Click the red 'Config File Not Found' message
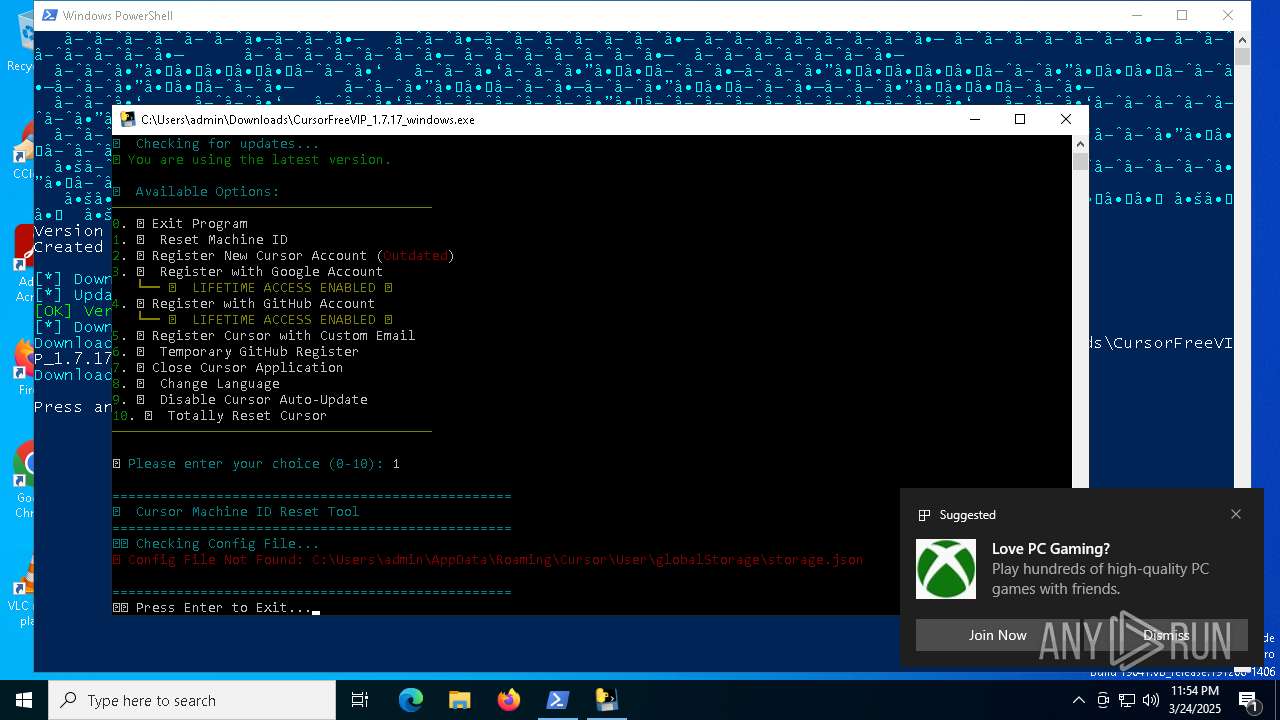Screen dimensions: 1280x720 point(488,559)
